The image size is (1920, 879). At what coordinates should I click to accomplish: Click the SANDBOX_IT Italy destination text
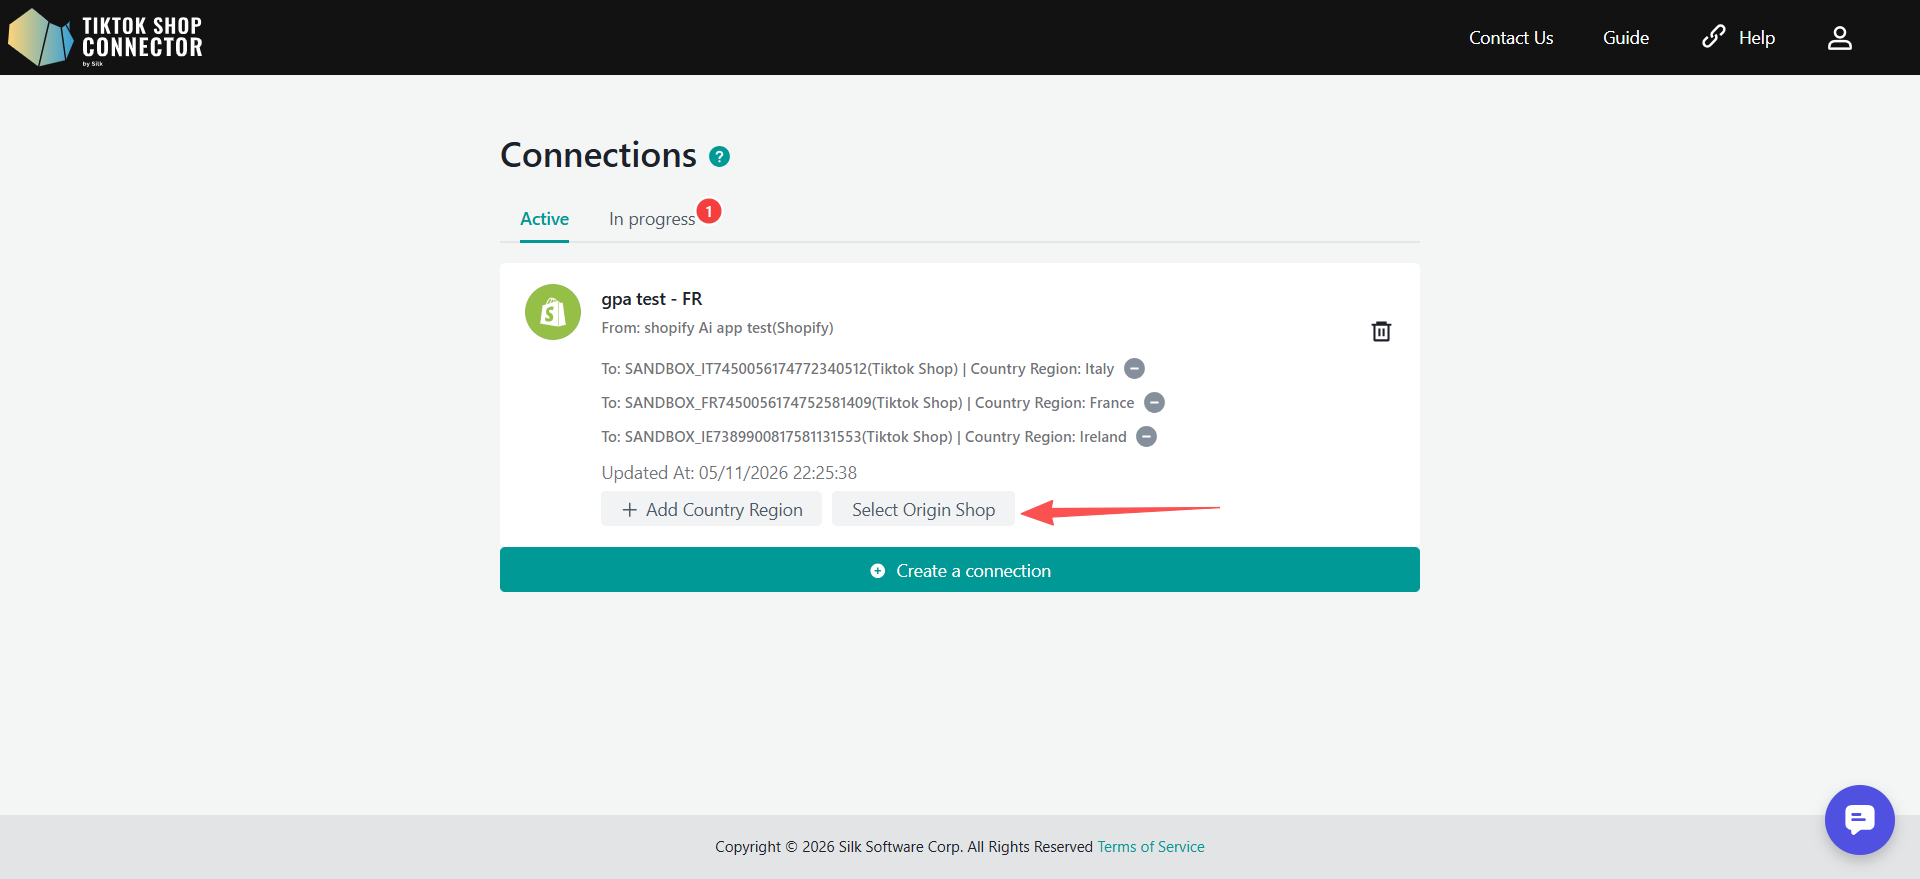click(x=857, y=369)
